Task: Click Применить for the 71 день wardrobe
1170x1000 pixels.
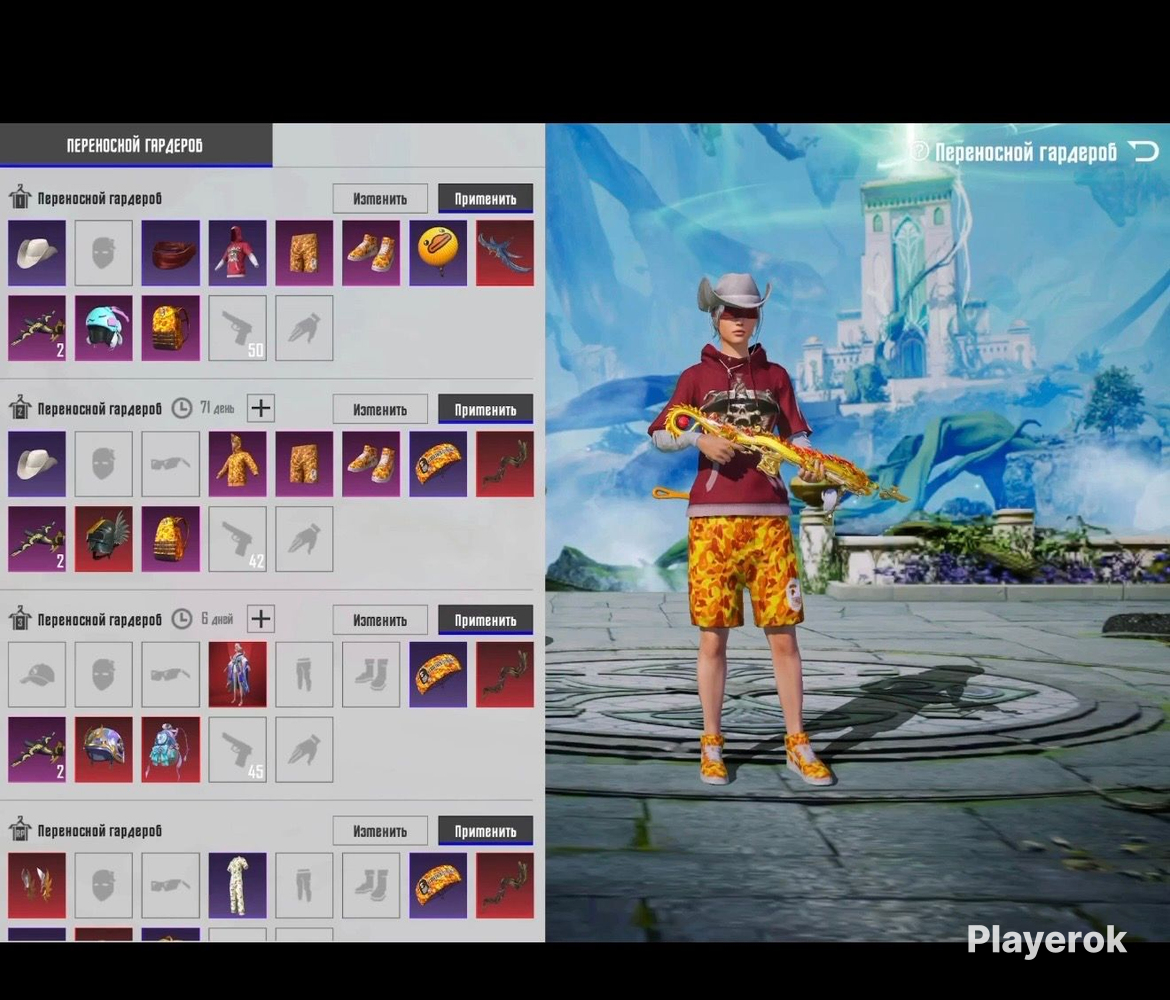Action: point(485,409)
